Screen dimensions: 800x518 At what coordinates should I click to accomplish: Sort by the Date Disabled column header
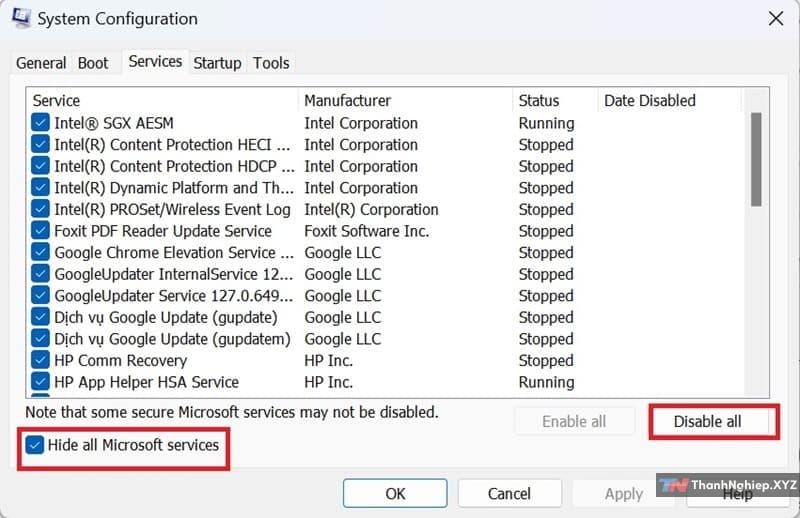pyautogui.click(x=669, y=101)
